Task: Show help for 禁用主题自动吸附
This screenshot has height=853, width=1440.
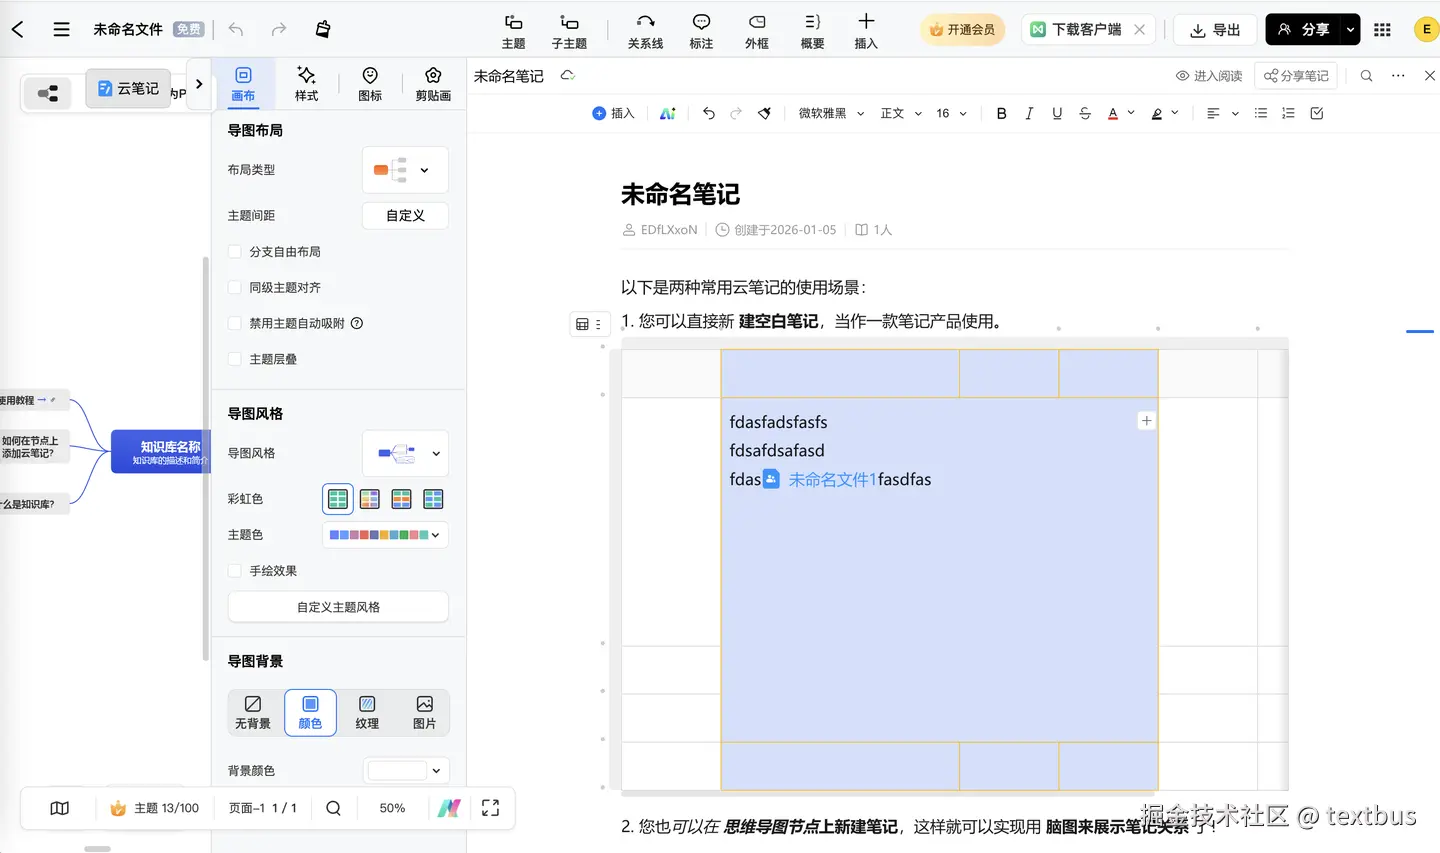Action: (357, 323)
